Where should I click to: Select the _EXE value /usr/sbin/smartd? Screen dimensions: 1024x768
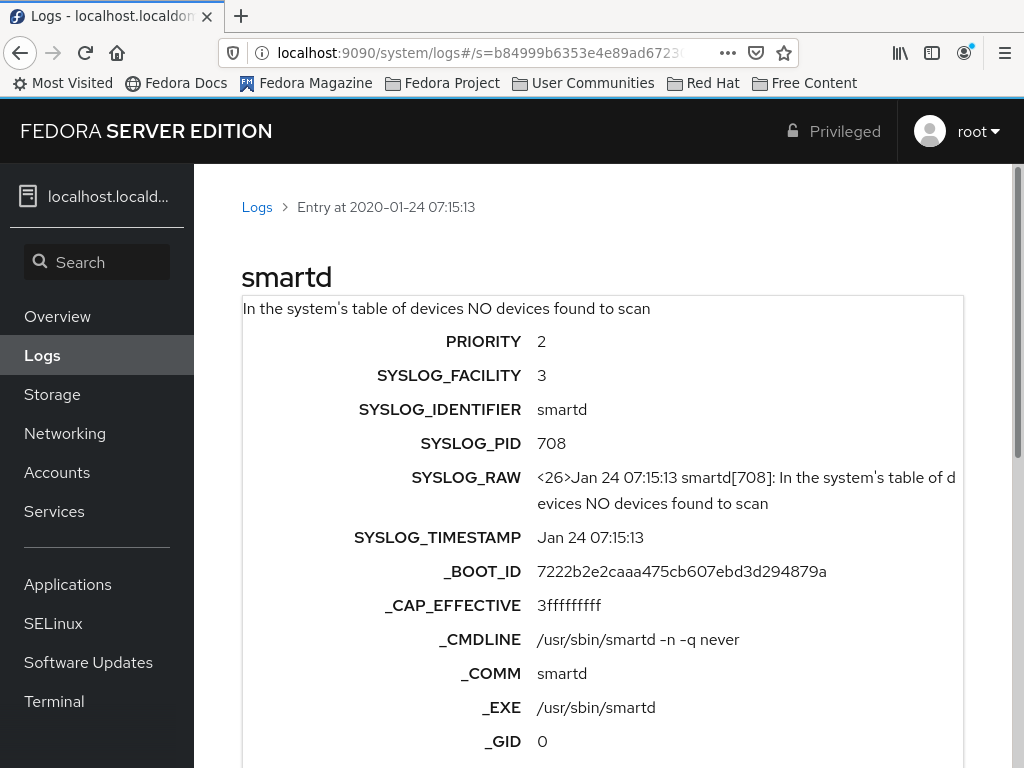[596, 707]
